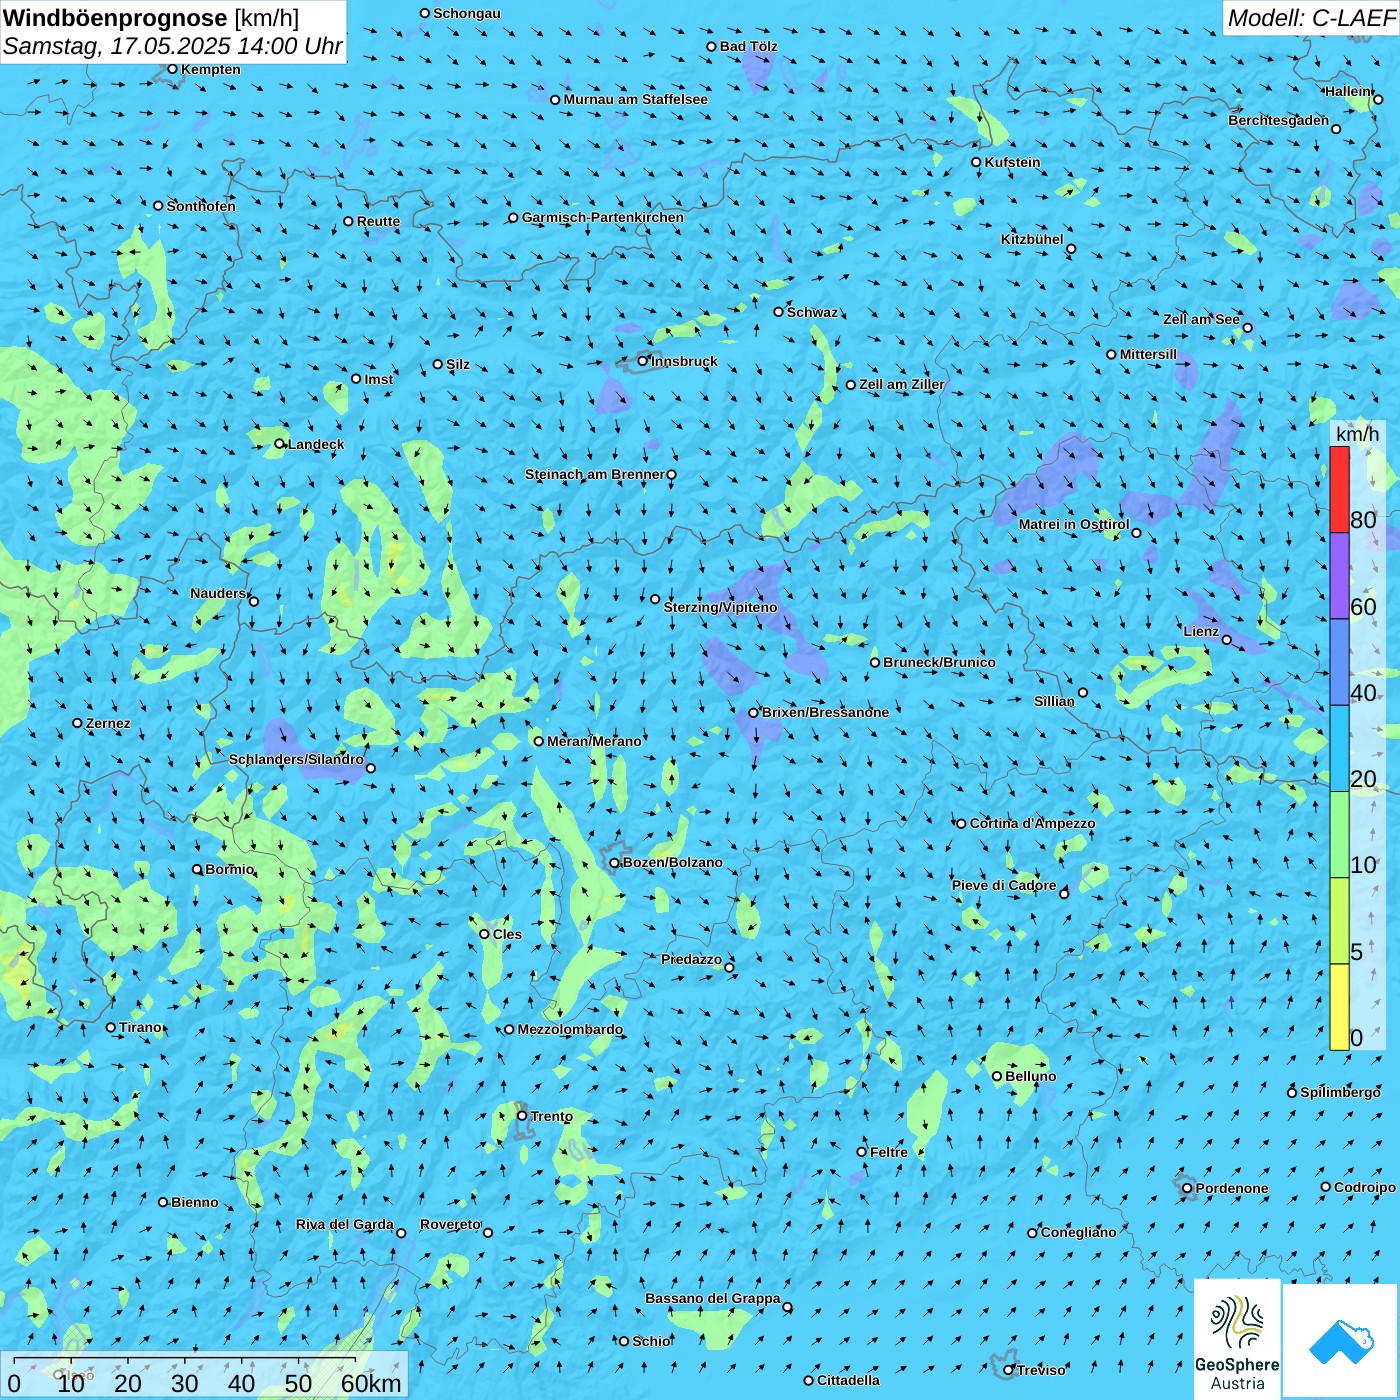Click the Pordenone label
Screen dimensions: 1400x1400
coord(1232,1188)
